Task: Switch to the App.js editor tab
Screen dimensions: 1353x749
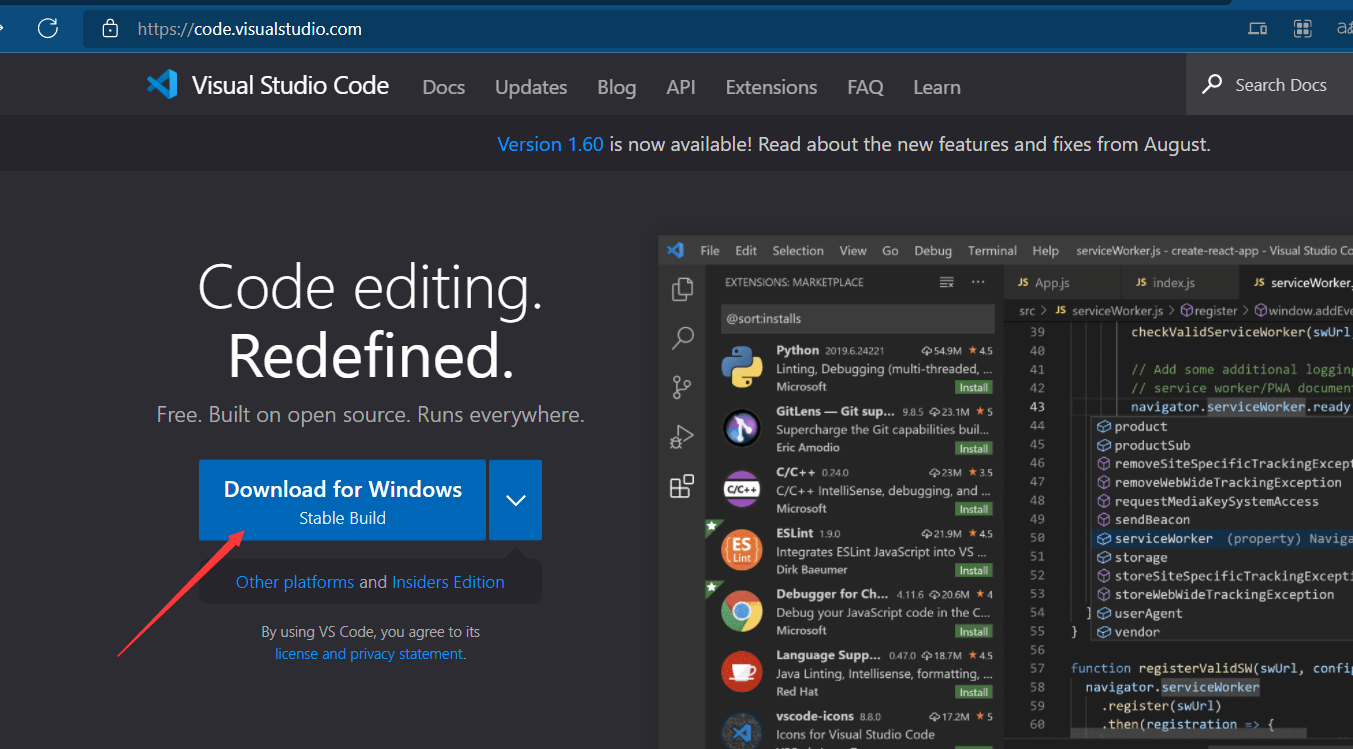Action: (x=1062, y=283)
